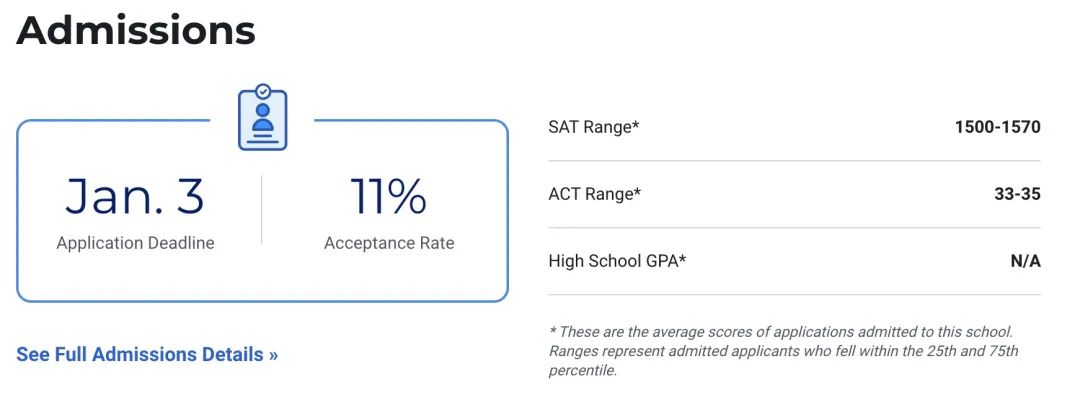1080x407 pixels.
Task: Click the ACT Range* row label
Action: point(594,194)
